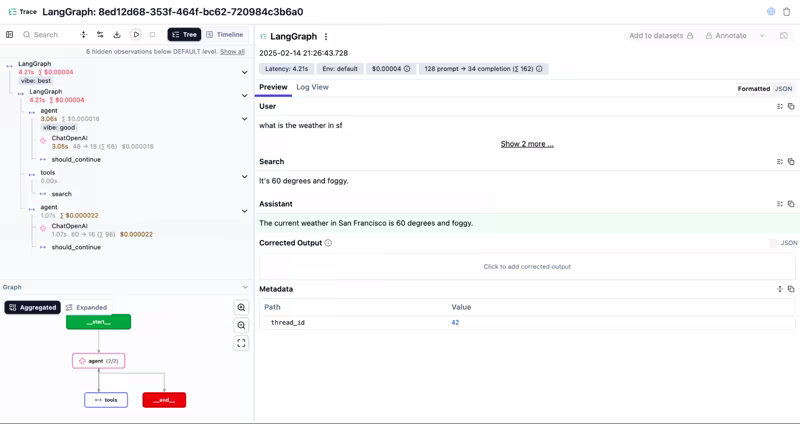The width and height of the screenshot is (800, 424).
Task: Expand all Metadata rows icon
Action: point(780,289)
